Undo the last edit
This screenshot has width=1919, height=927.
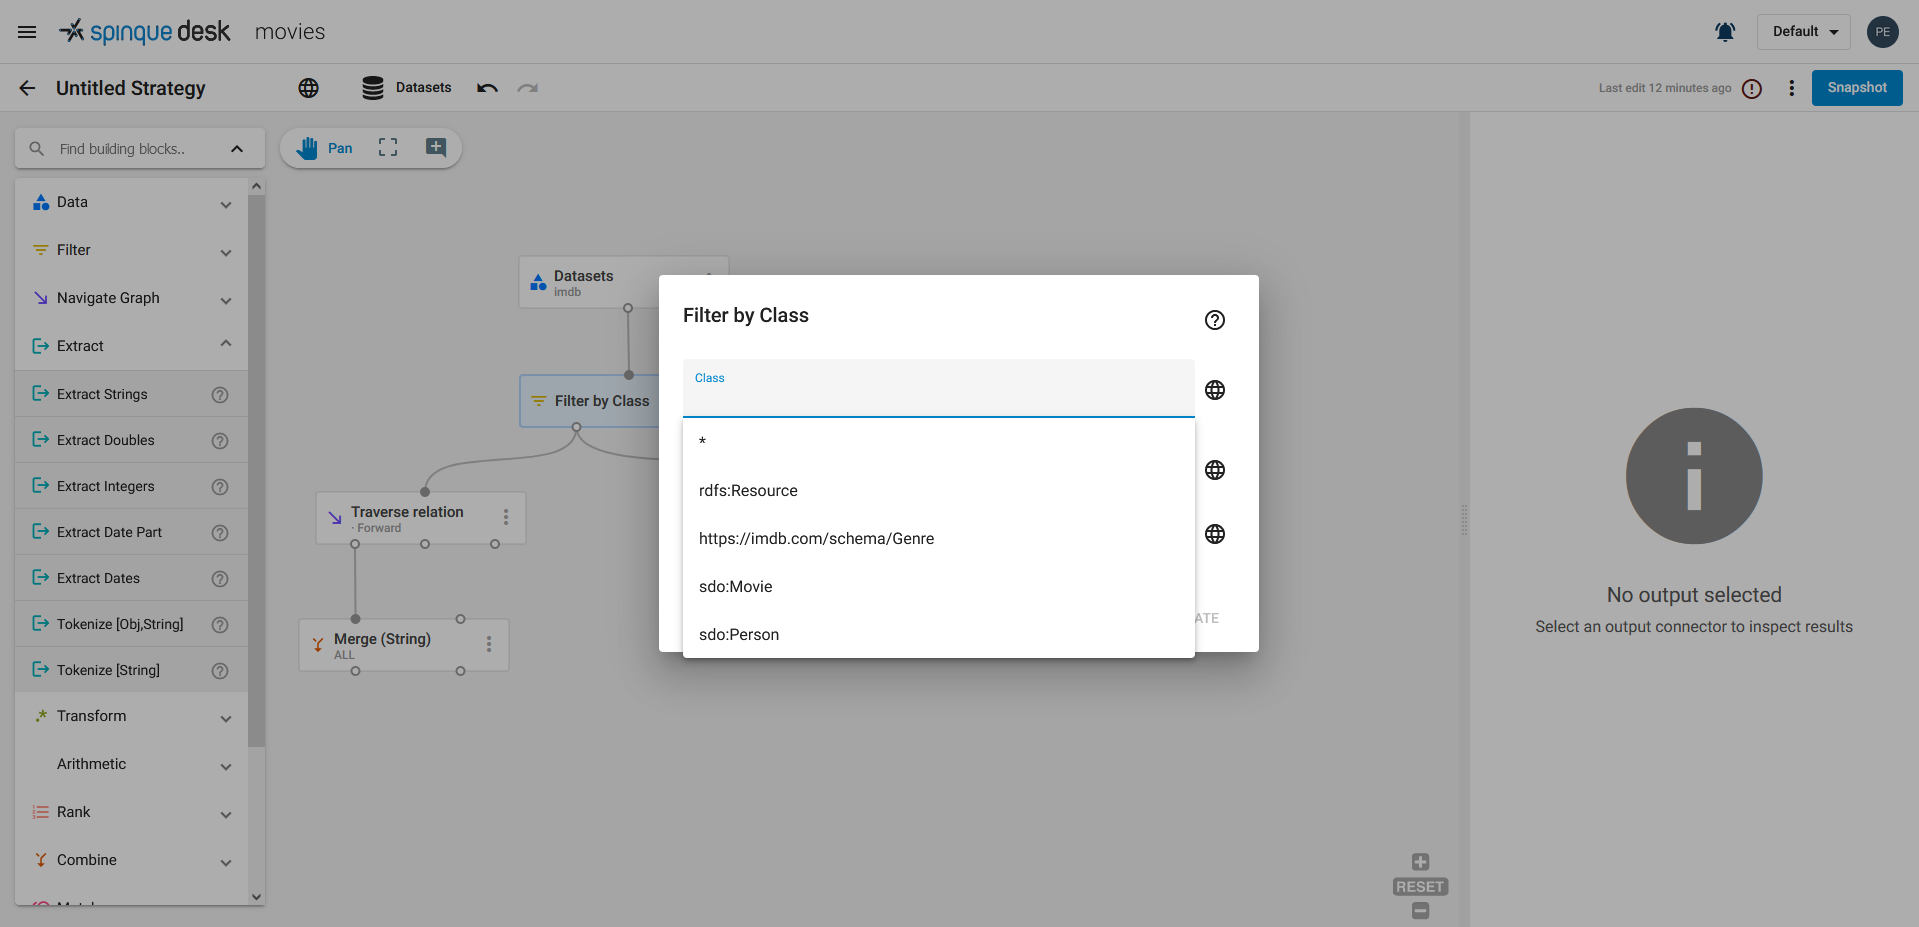487,88
